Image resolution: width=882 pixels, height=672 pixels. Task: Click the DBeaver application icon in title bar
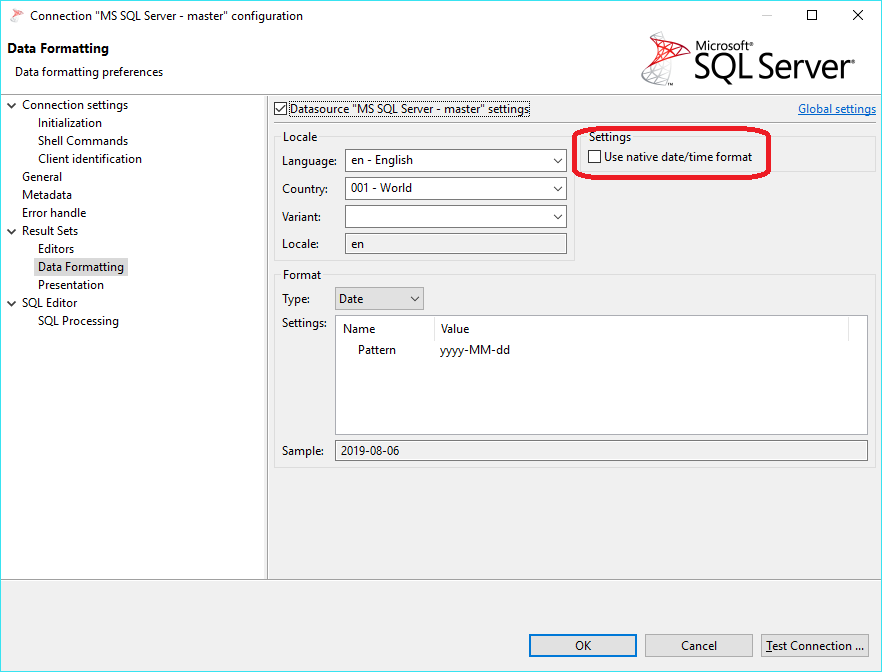point(14,15)
